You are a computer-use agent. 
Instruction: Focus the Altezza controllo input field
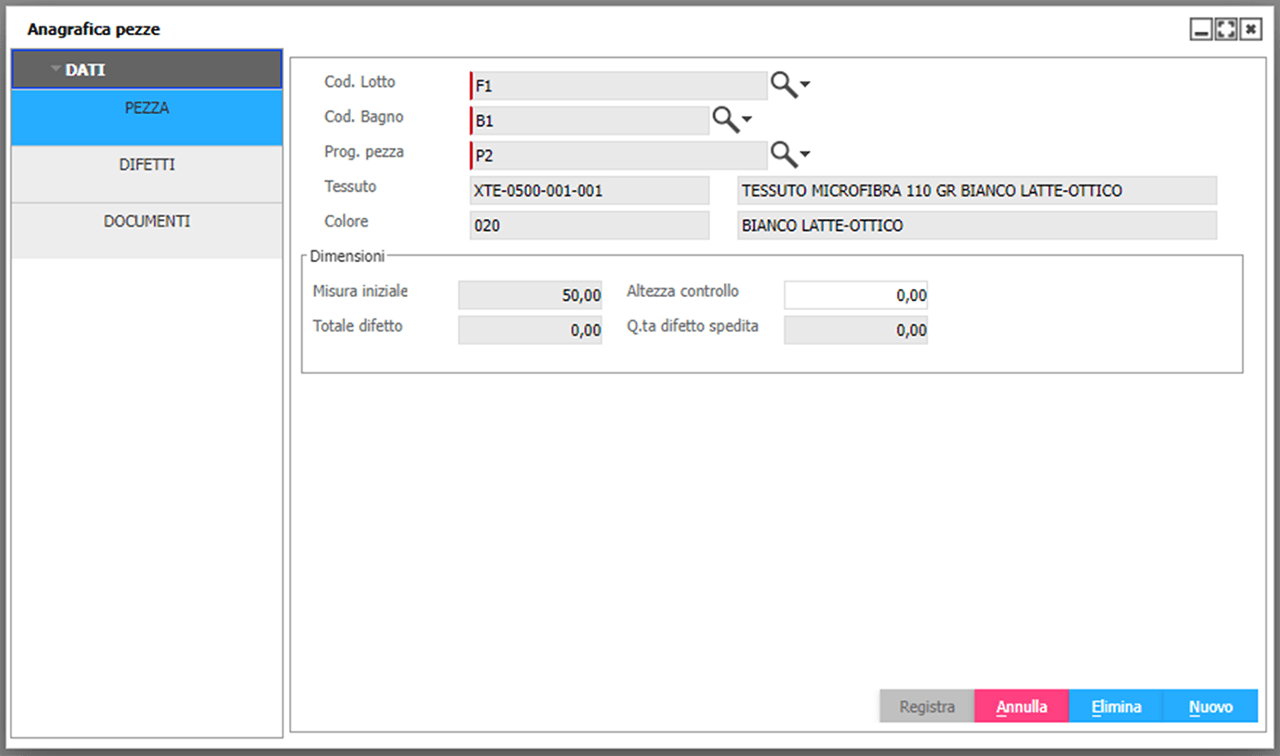pyautogui.click(x=856, y=295)
